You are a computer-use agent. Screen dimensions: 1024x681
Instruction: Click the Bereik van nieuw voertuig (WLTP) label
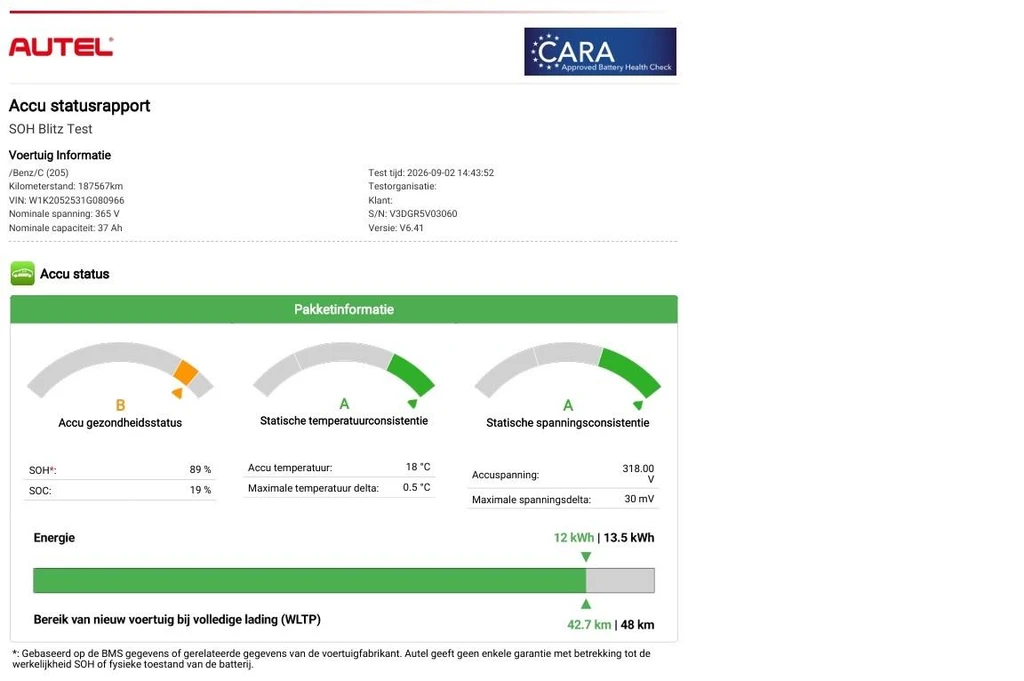point(177,620)
